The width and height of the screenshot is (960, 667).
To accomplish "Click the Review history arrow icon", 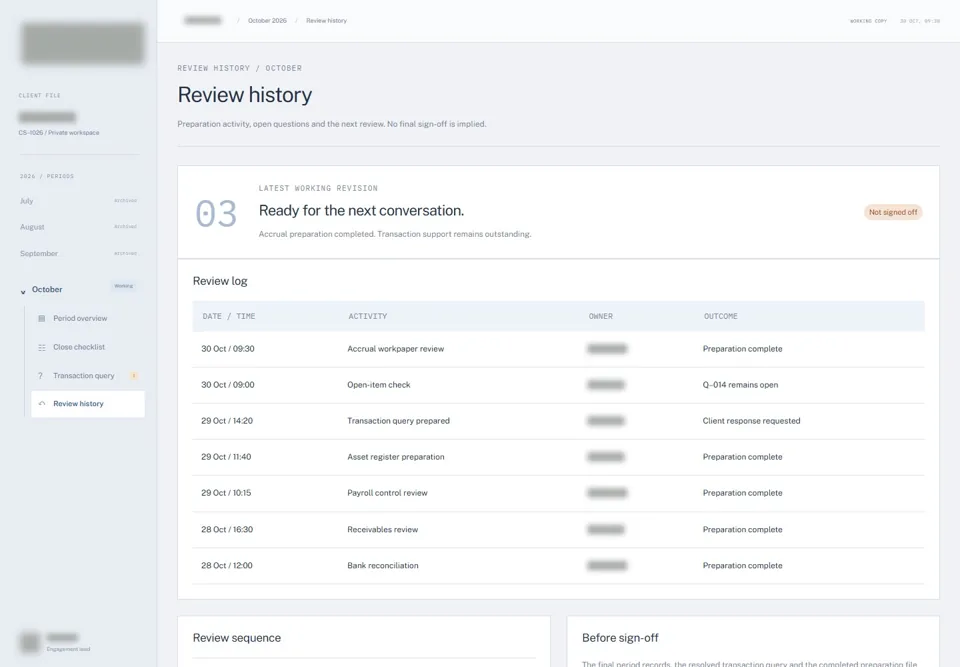I will coord(42,404).
